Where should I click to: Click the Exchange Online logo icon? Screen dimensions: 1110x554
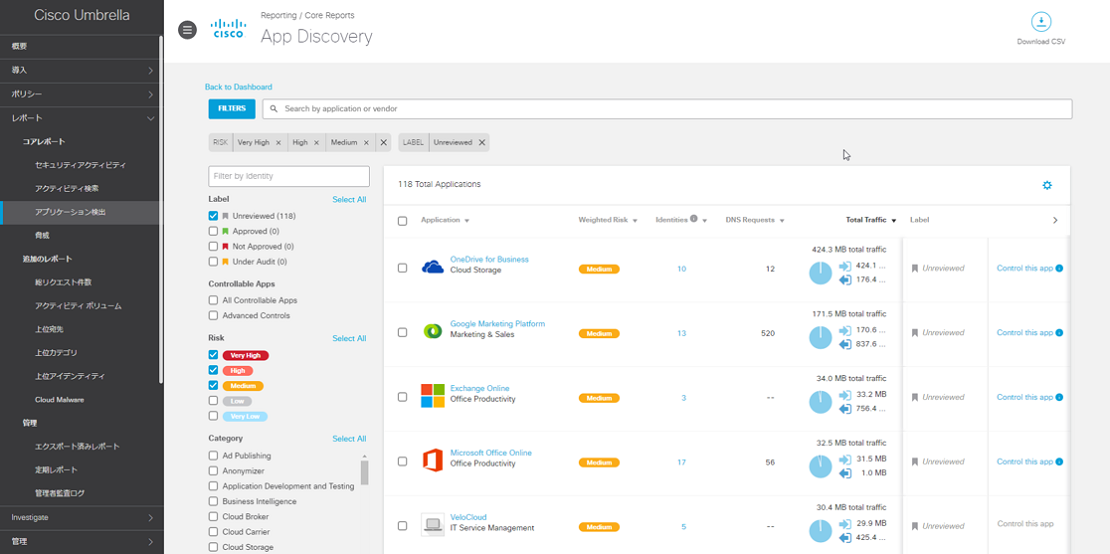click(432, 396)
